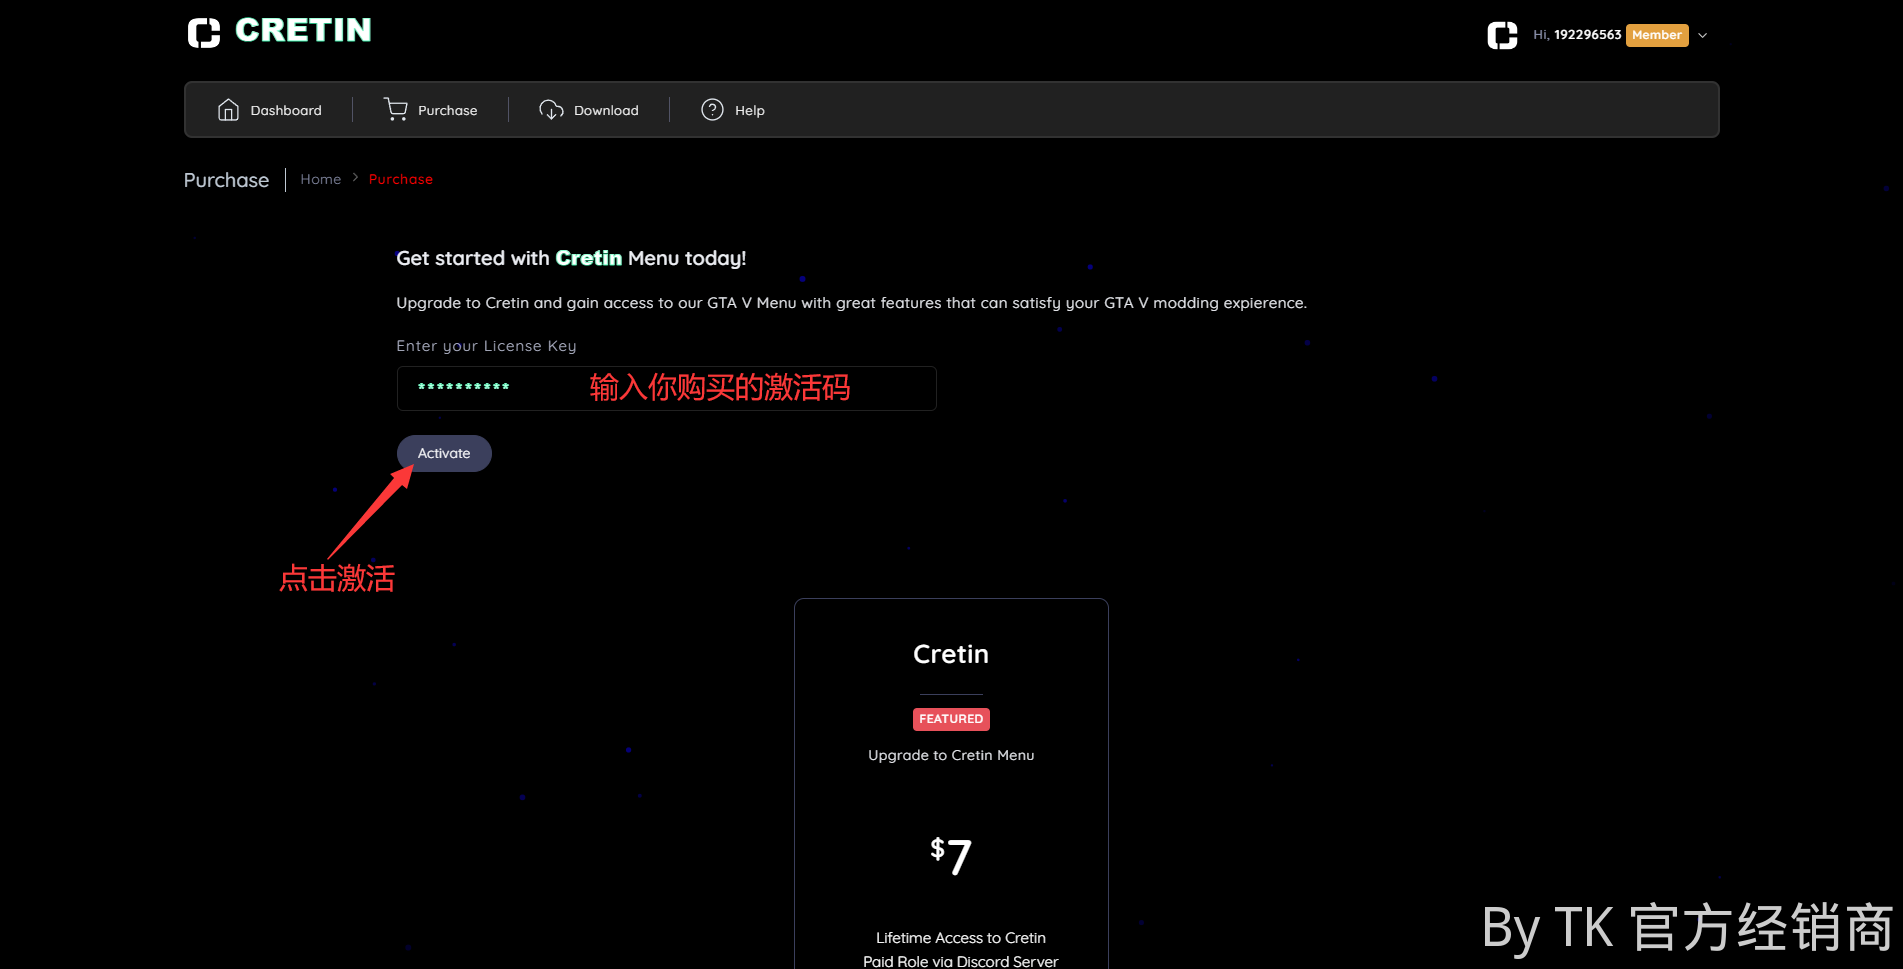Expand the account dropdown chevron
The height and width of the screenshot is (969, 1903).
[x=1703, y=35]
